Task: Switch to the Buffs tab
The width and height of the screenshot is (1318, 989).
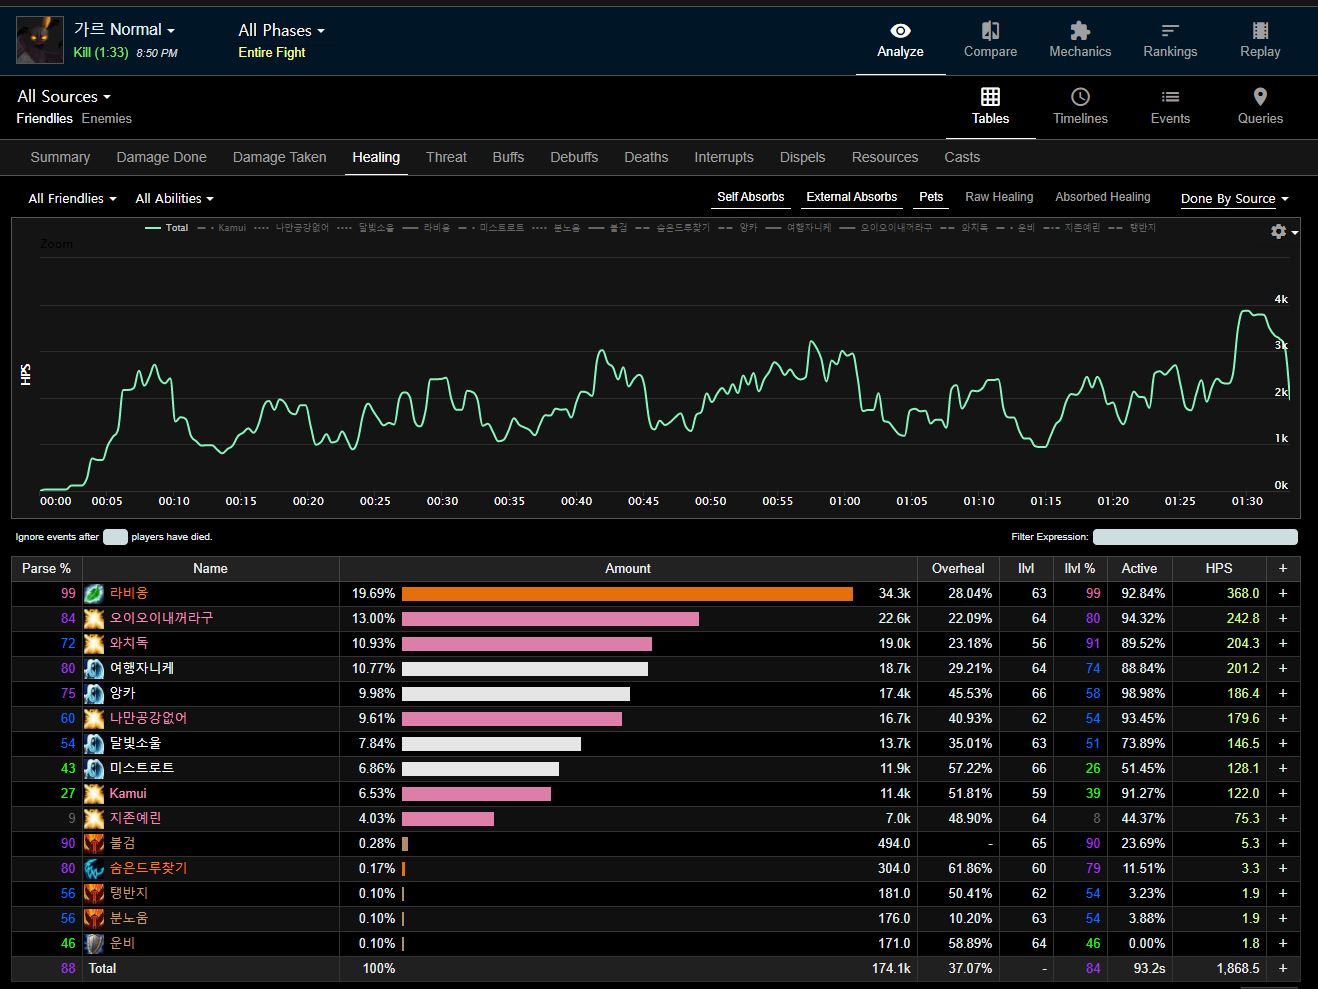Action: [x=508, y=157]
